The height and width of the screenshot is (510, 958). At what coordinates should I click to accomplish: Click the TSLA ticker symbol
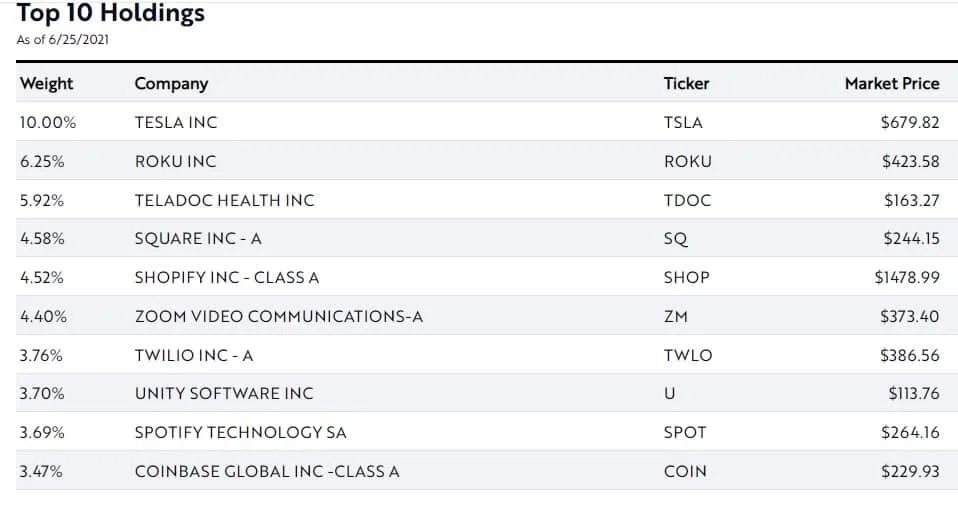click(x=683, y=122)
